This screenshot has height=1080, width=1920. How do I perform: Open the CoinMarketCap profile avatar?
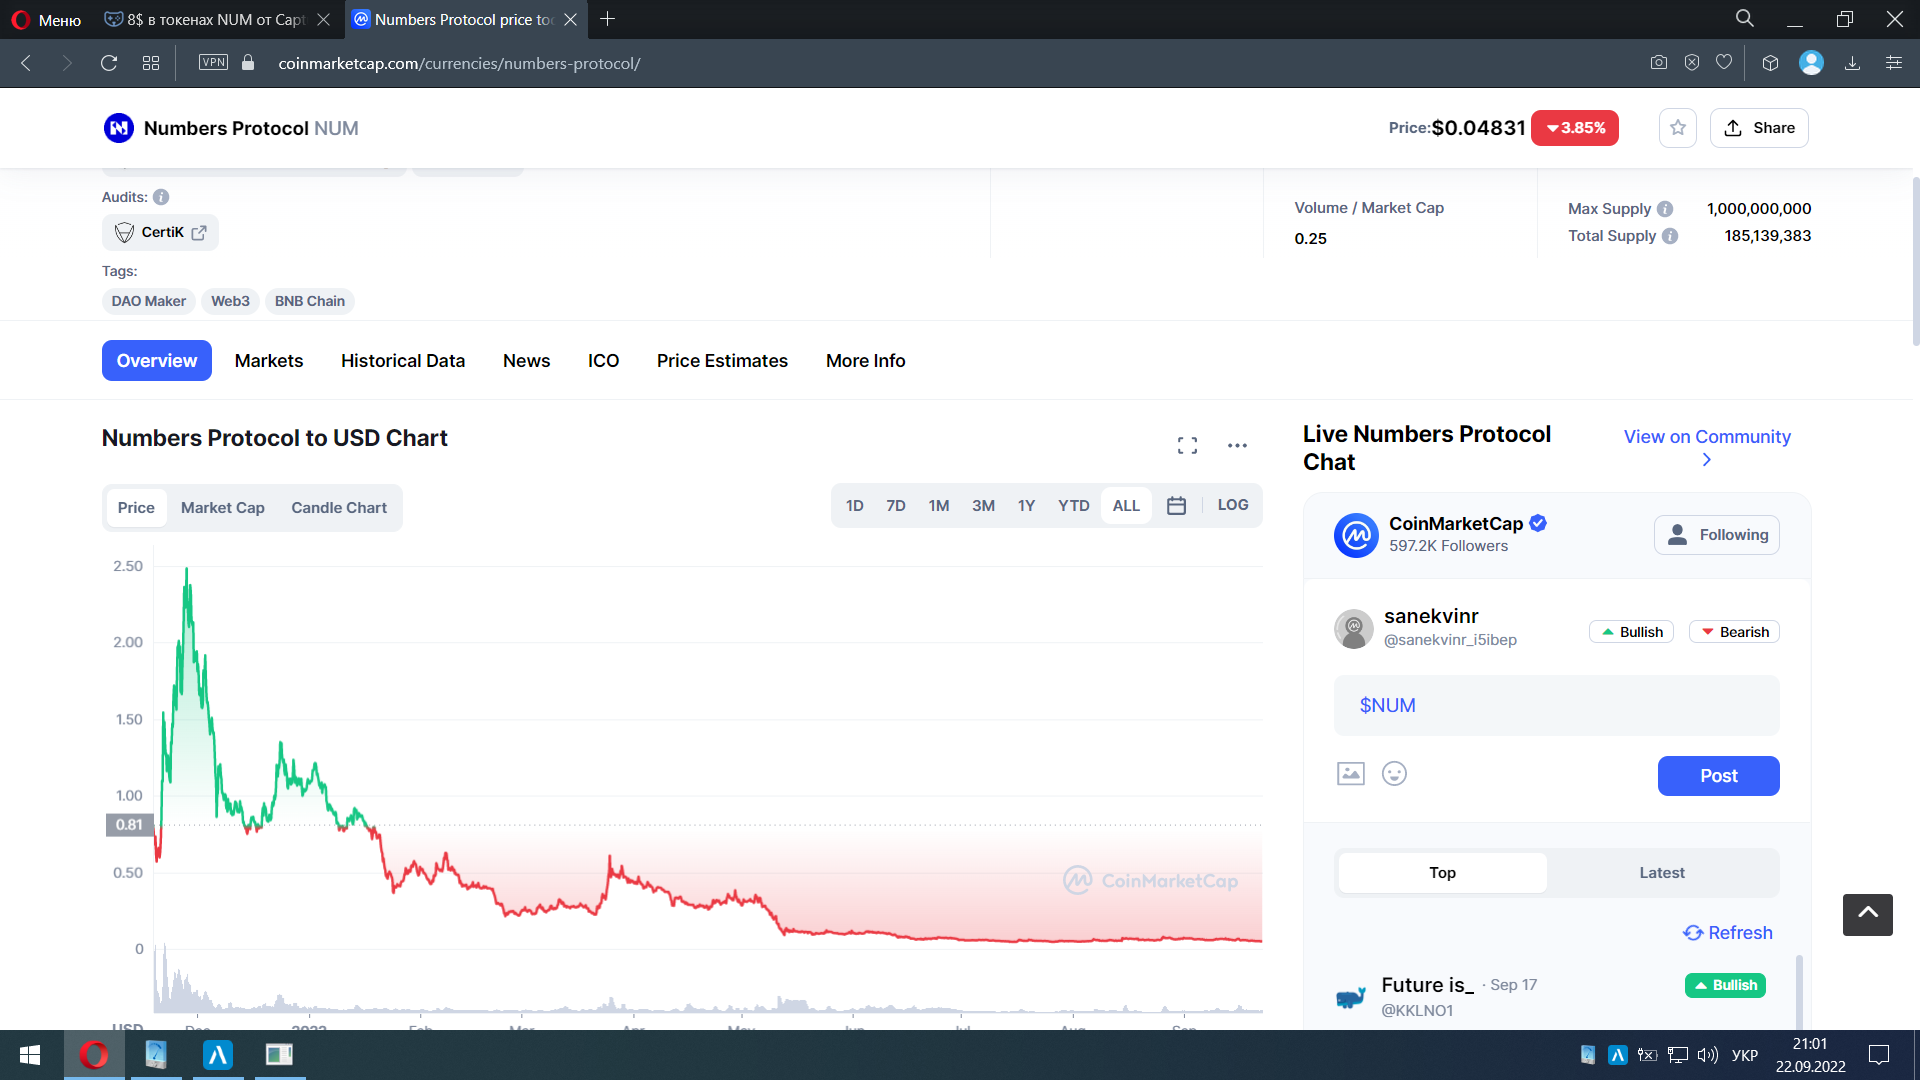[x=1356, y=535]
